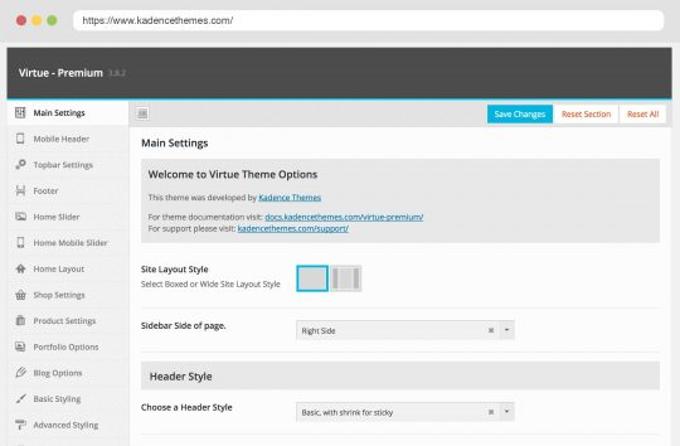Click the Home Slider image icon
The height and width of the screenshot is (446, 680).
point(20,217)
